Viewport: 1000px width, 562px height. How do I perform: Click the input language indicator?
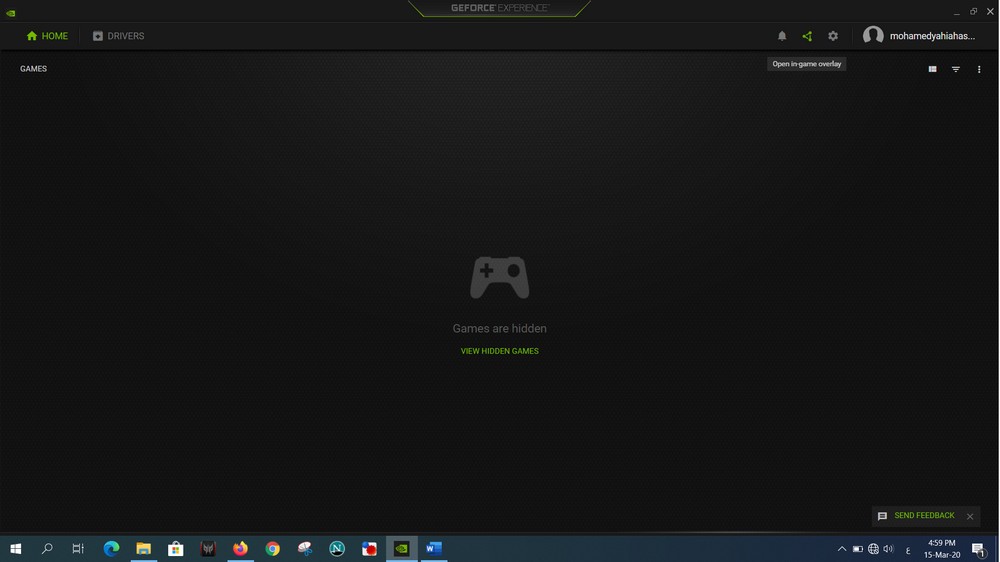[x=908, y=549]
